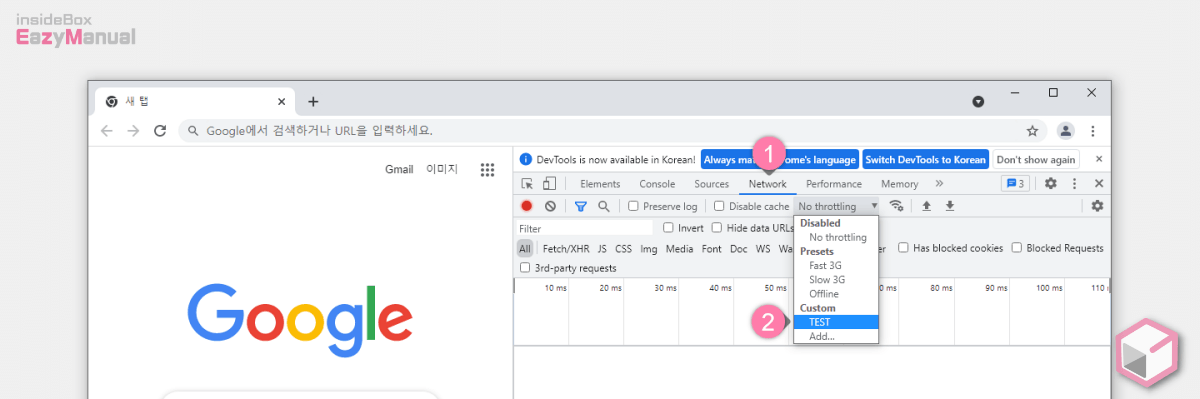The width and height of the screenshot is (1200, 399).
Task: Open network conditions Wi-Fi icon
Action: [897, 206]
